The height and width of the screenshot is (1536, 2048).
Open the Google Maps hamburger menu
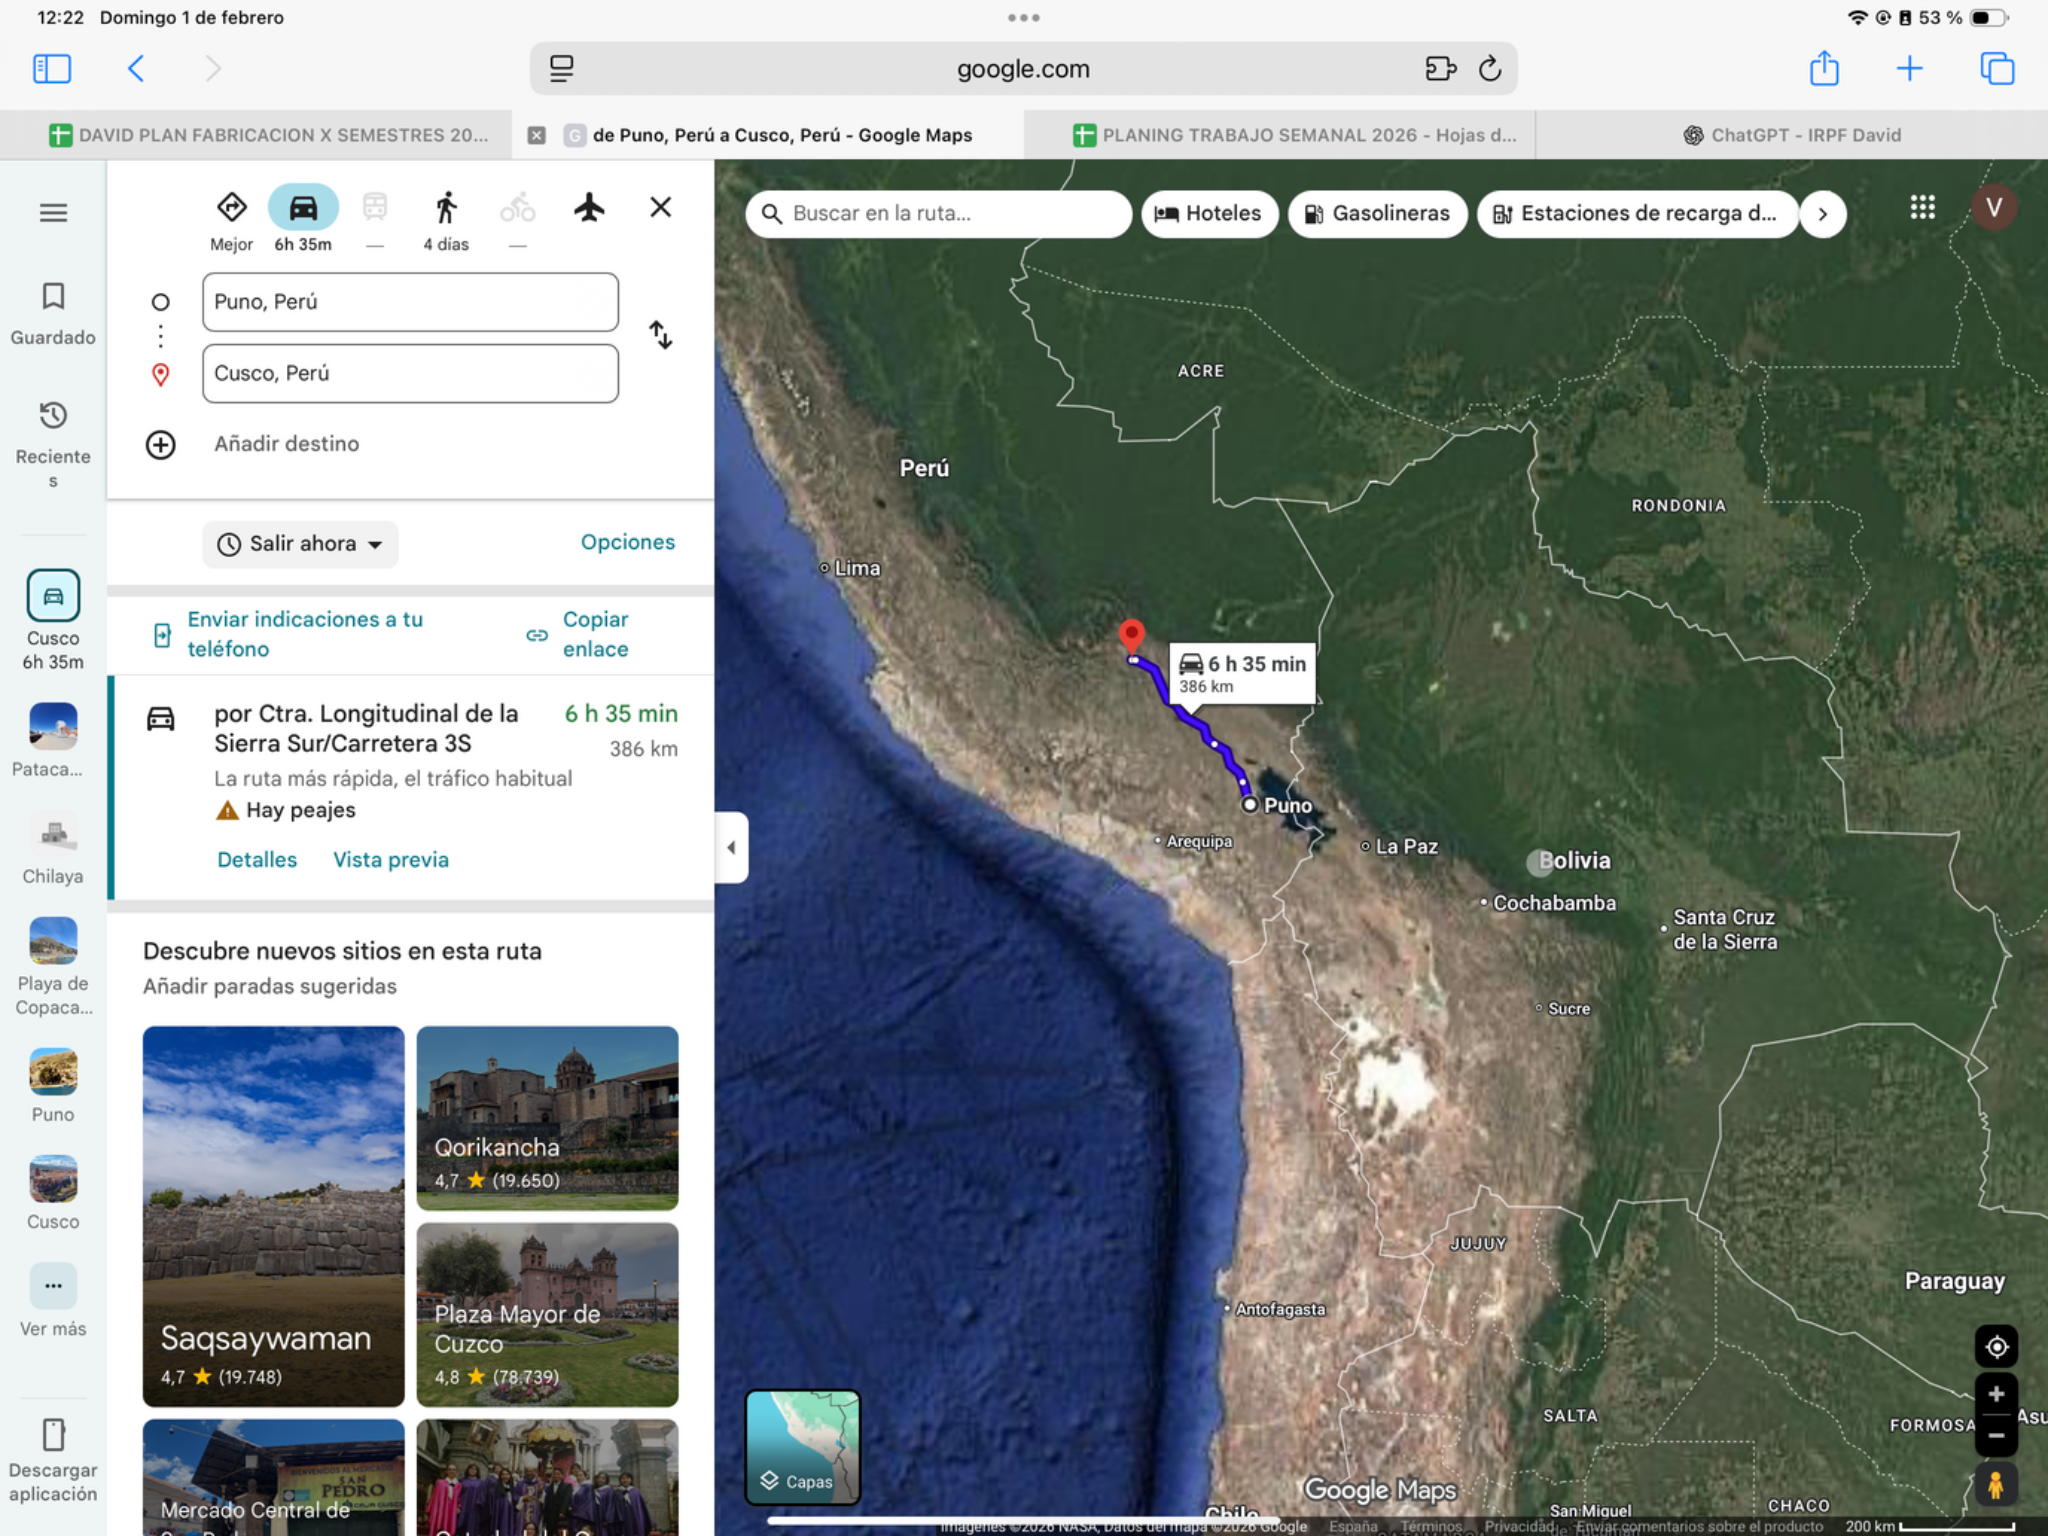[53, 213]
